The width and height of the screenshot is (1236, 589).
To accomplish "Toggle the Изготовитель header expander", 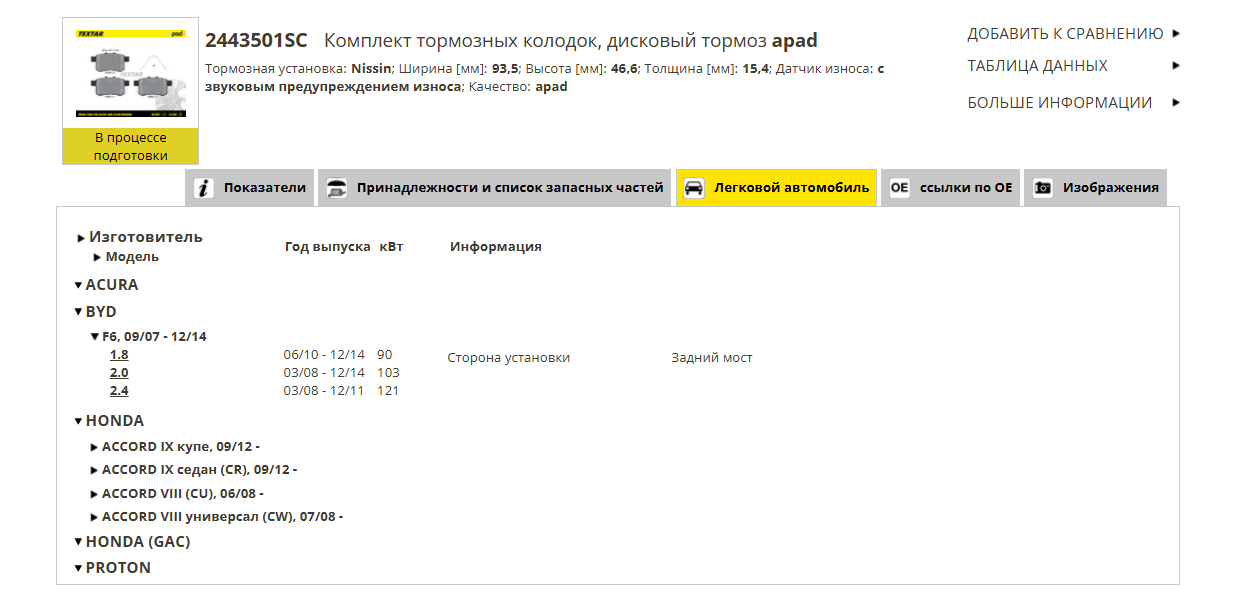I will click(x=81, y=238).
